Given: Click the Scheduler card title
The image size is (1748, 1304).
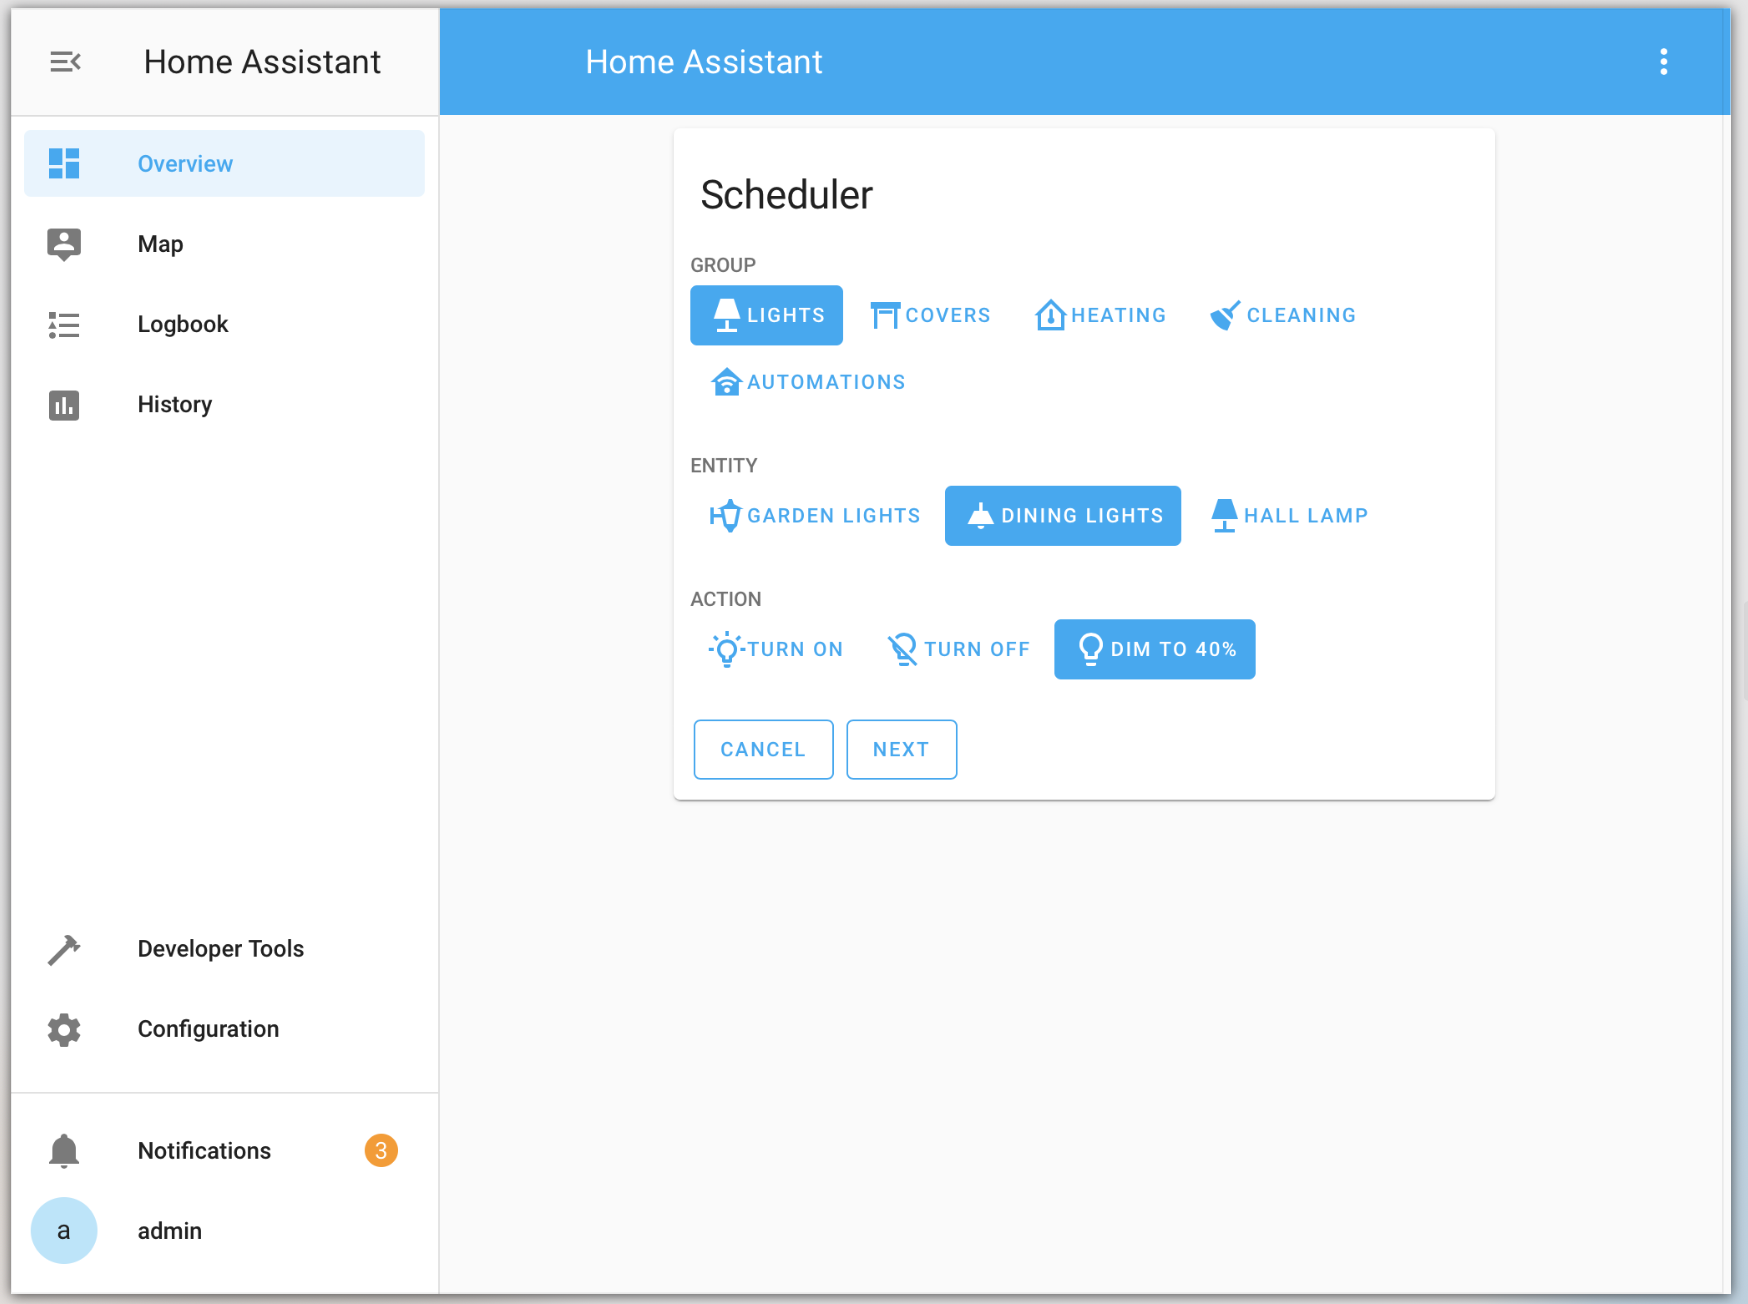Looking at the screenshot, I should 787,195.
